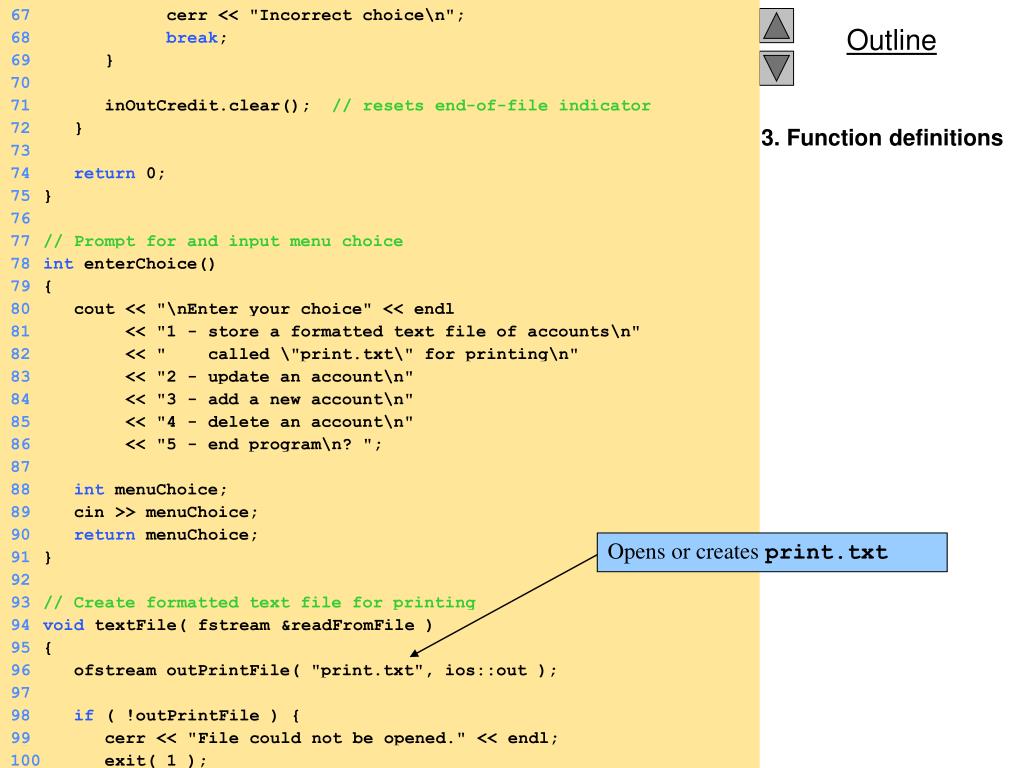
Task: Click the line 'return menuChoice;'
Action: (x=166, y=535)
